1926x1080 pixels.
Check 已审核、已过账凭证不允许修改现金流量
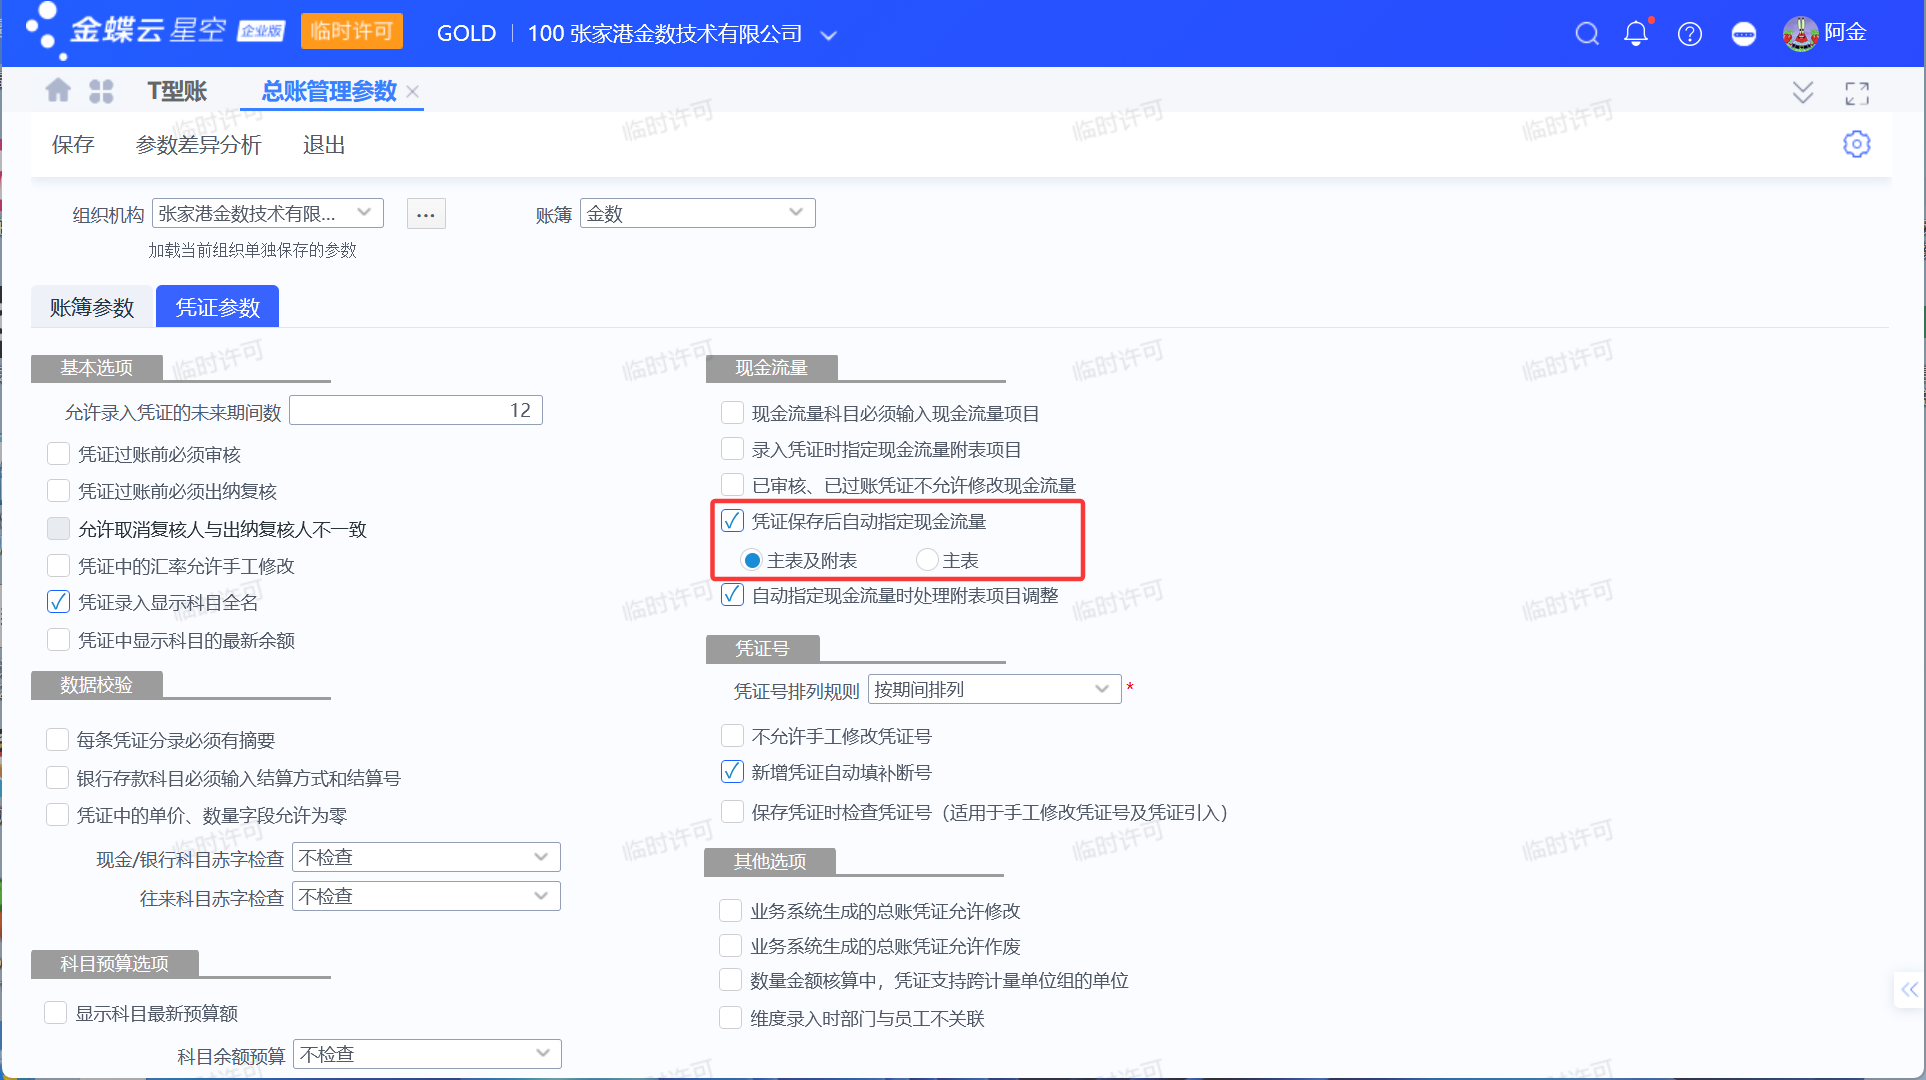click(x=733, y=485)
